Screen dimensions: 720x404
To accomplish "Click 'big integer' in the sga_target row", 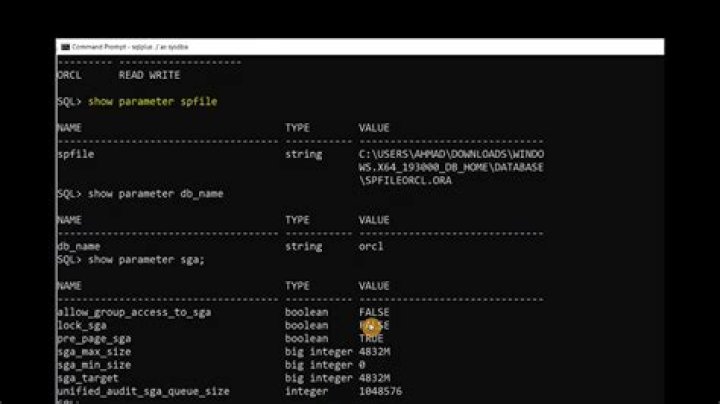I will 318,379.
